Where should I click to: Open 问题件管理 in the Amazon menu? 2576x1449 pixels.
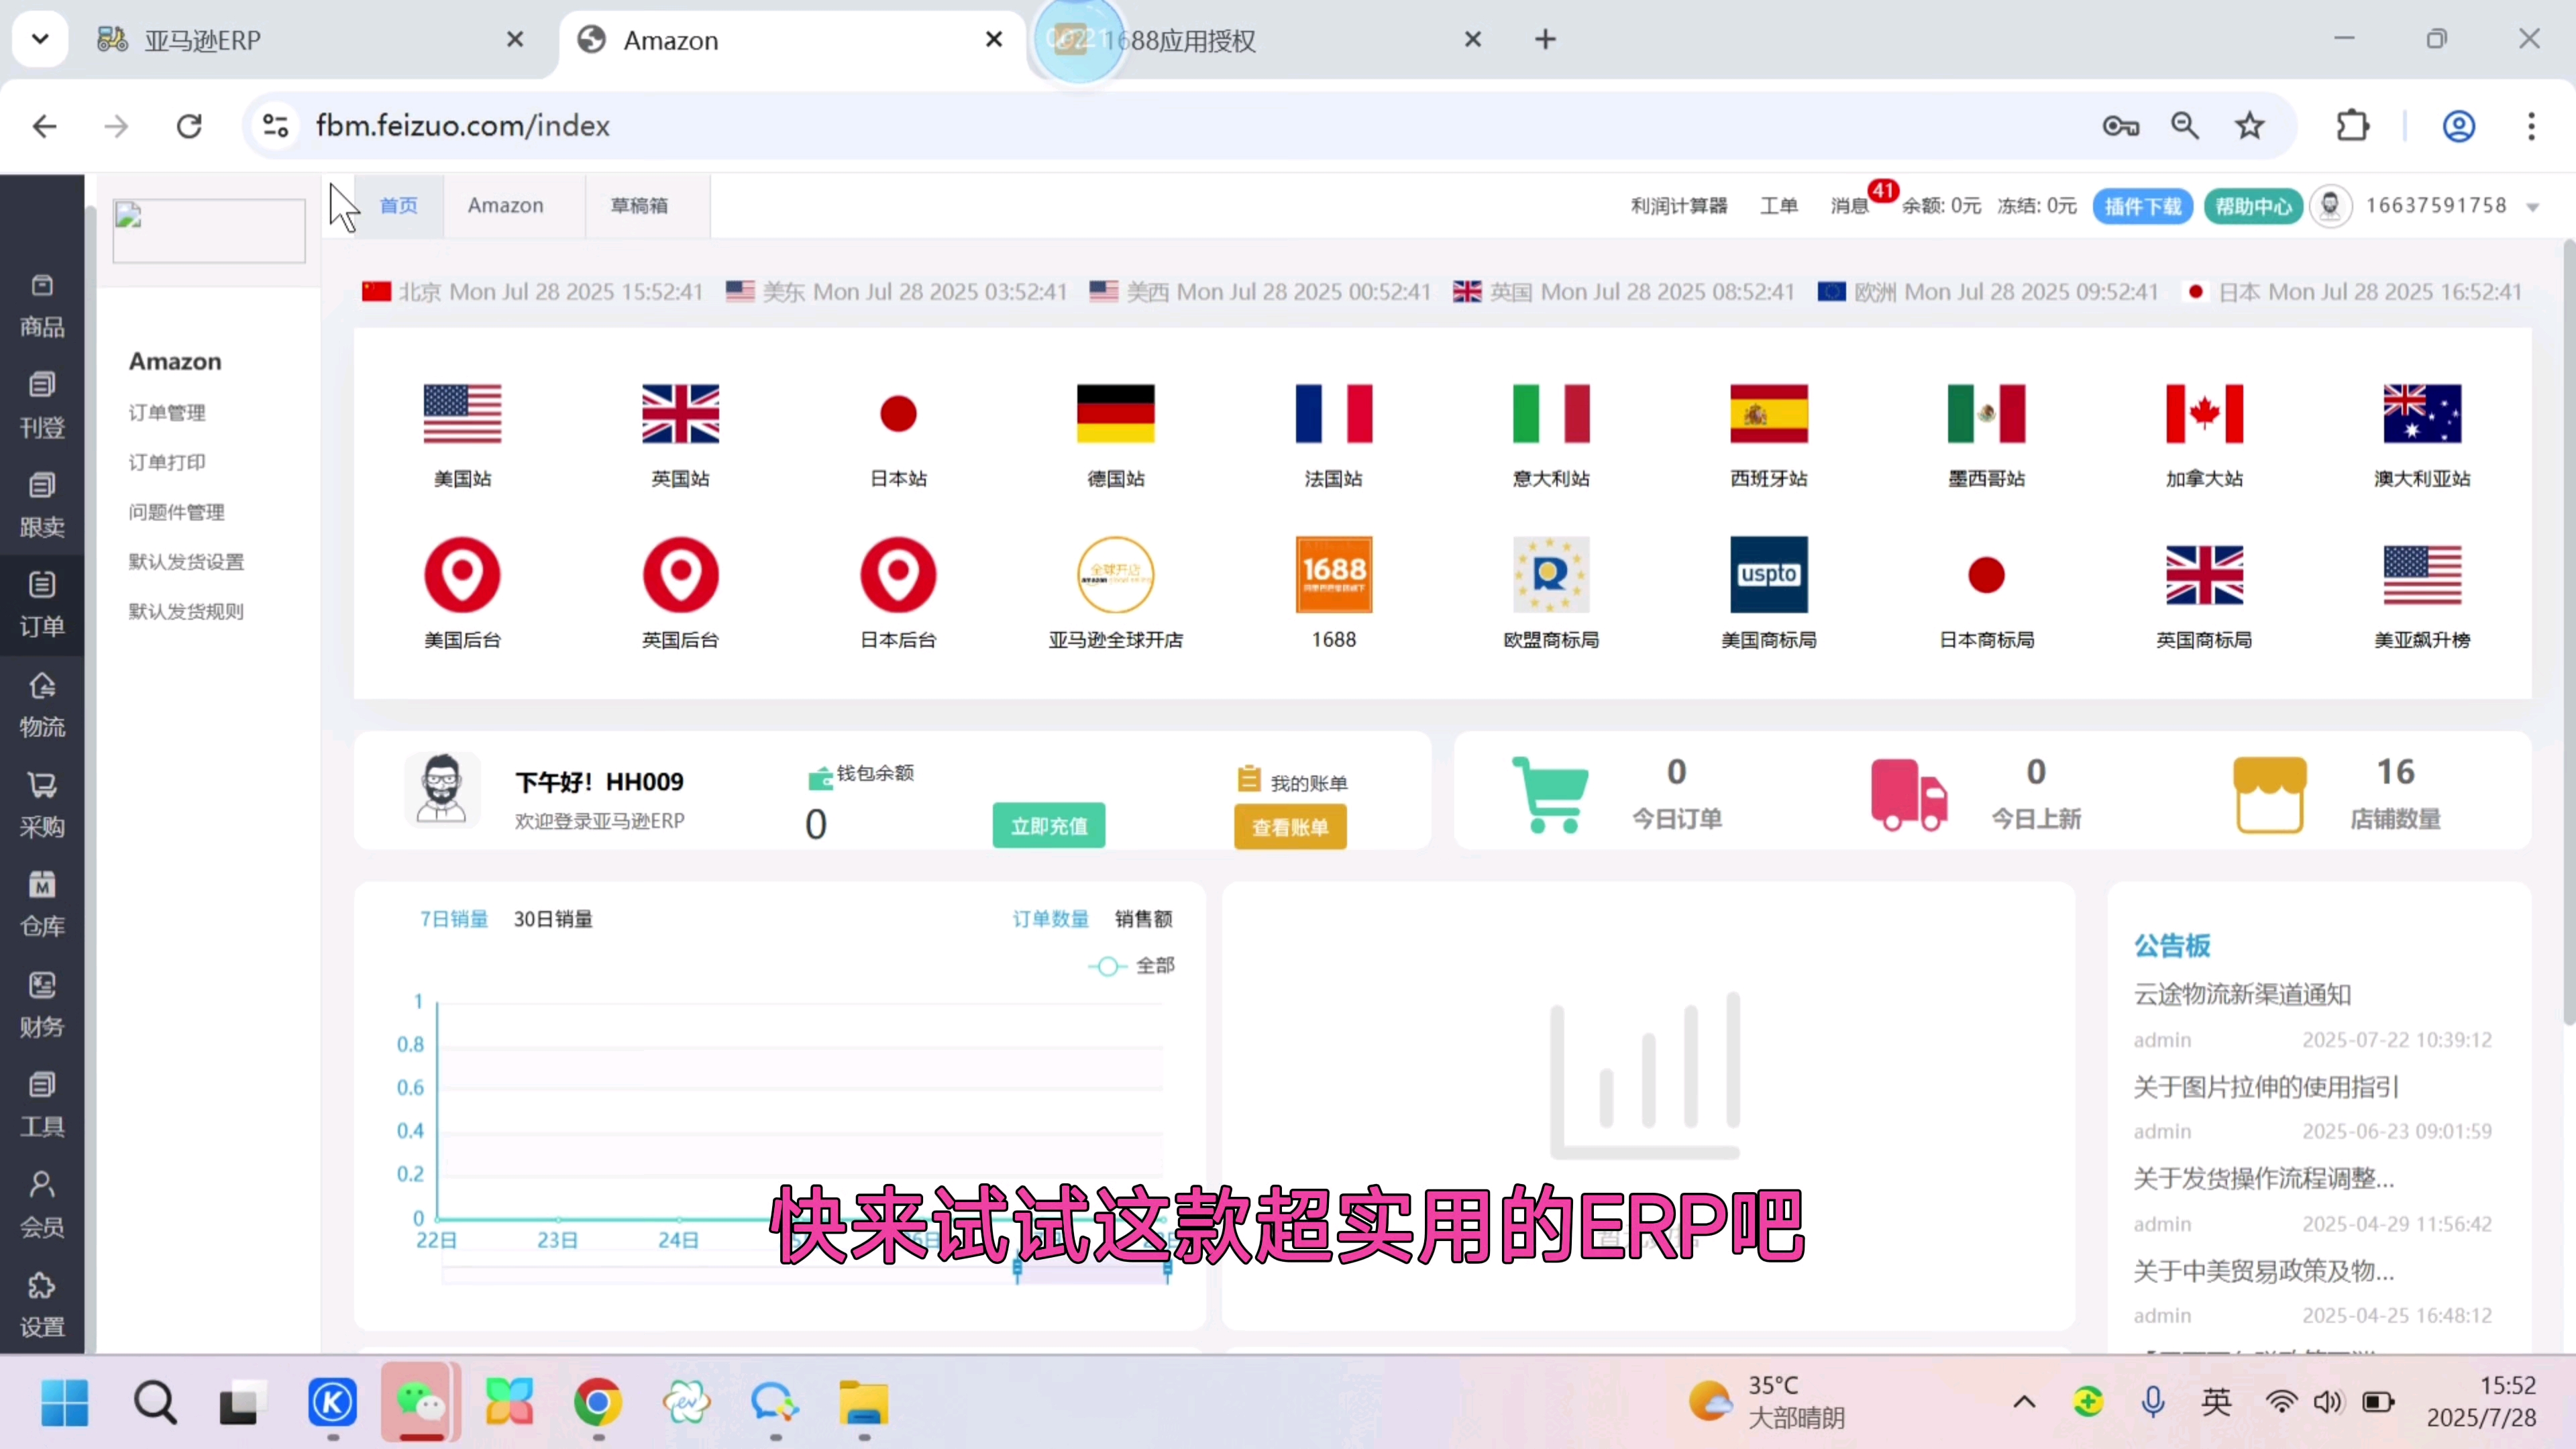pos(176,512)
